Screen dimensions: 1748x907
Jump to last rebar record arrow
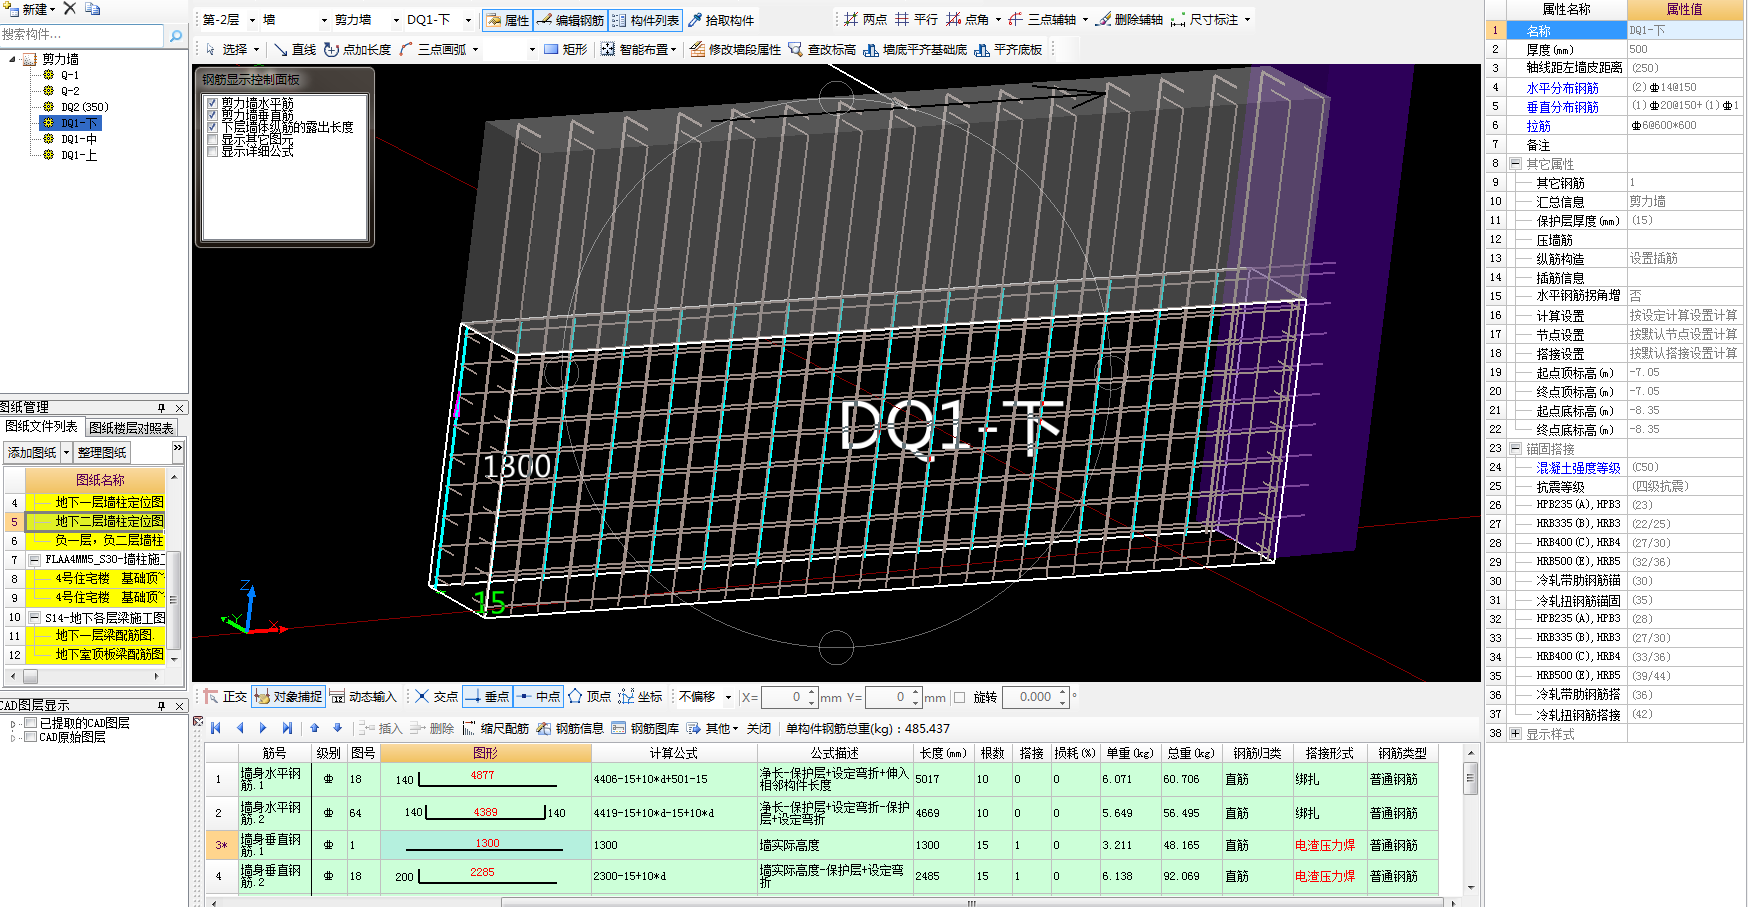tap(287, 728)
